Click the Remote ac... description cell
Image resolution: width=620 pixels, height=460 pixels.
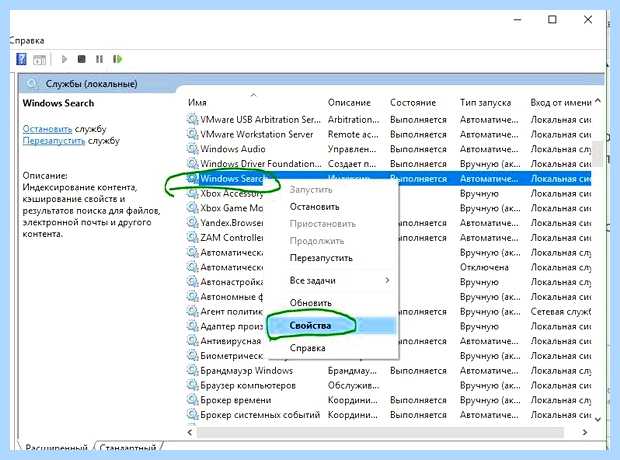pos(353,134)
